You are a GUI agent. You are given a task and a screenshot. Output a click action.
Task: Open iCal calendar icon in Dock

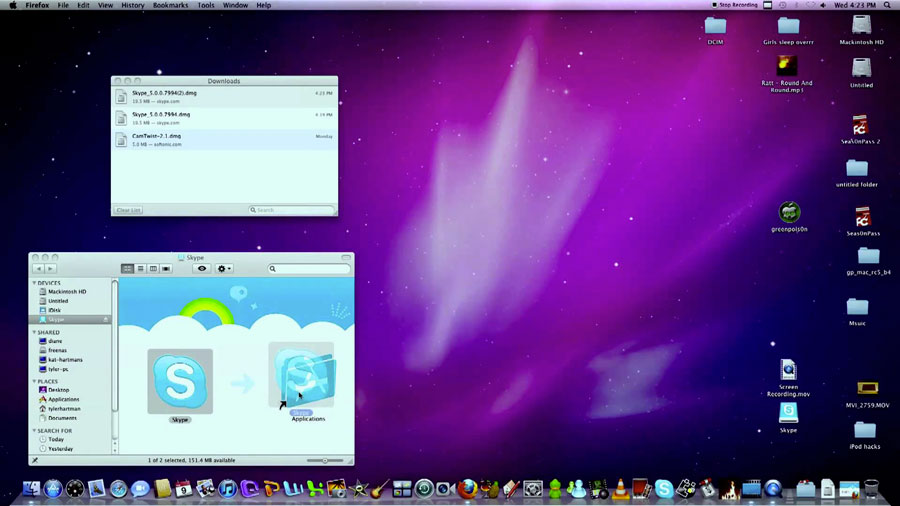tap(184, 489)
